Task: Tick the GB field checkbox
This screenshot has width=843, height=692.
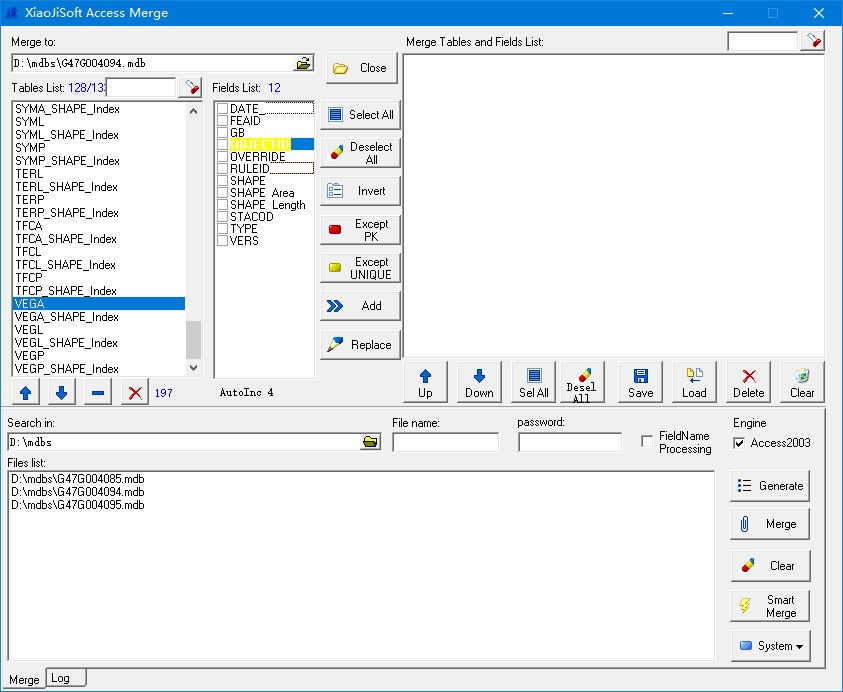Action: click(223, 132)
